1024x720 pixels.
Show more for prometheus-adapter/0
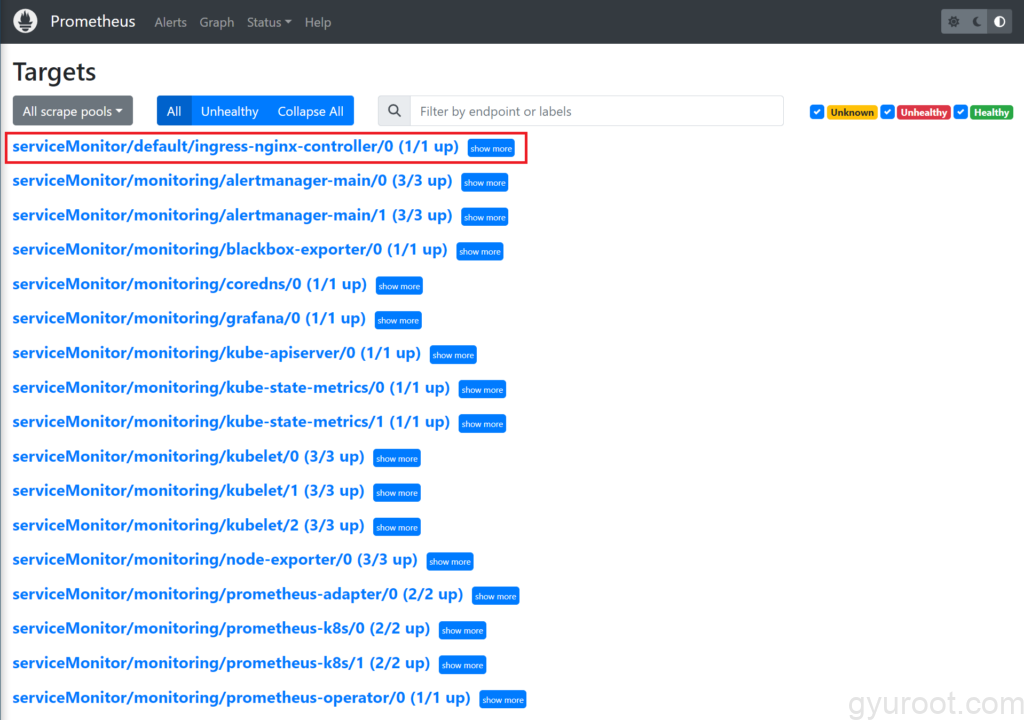coord(495,596)
